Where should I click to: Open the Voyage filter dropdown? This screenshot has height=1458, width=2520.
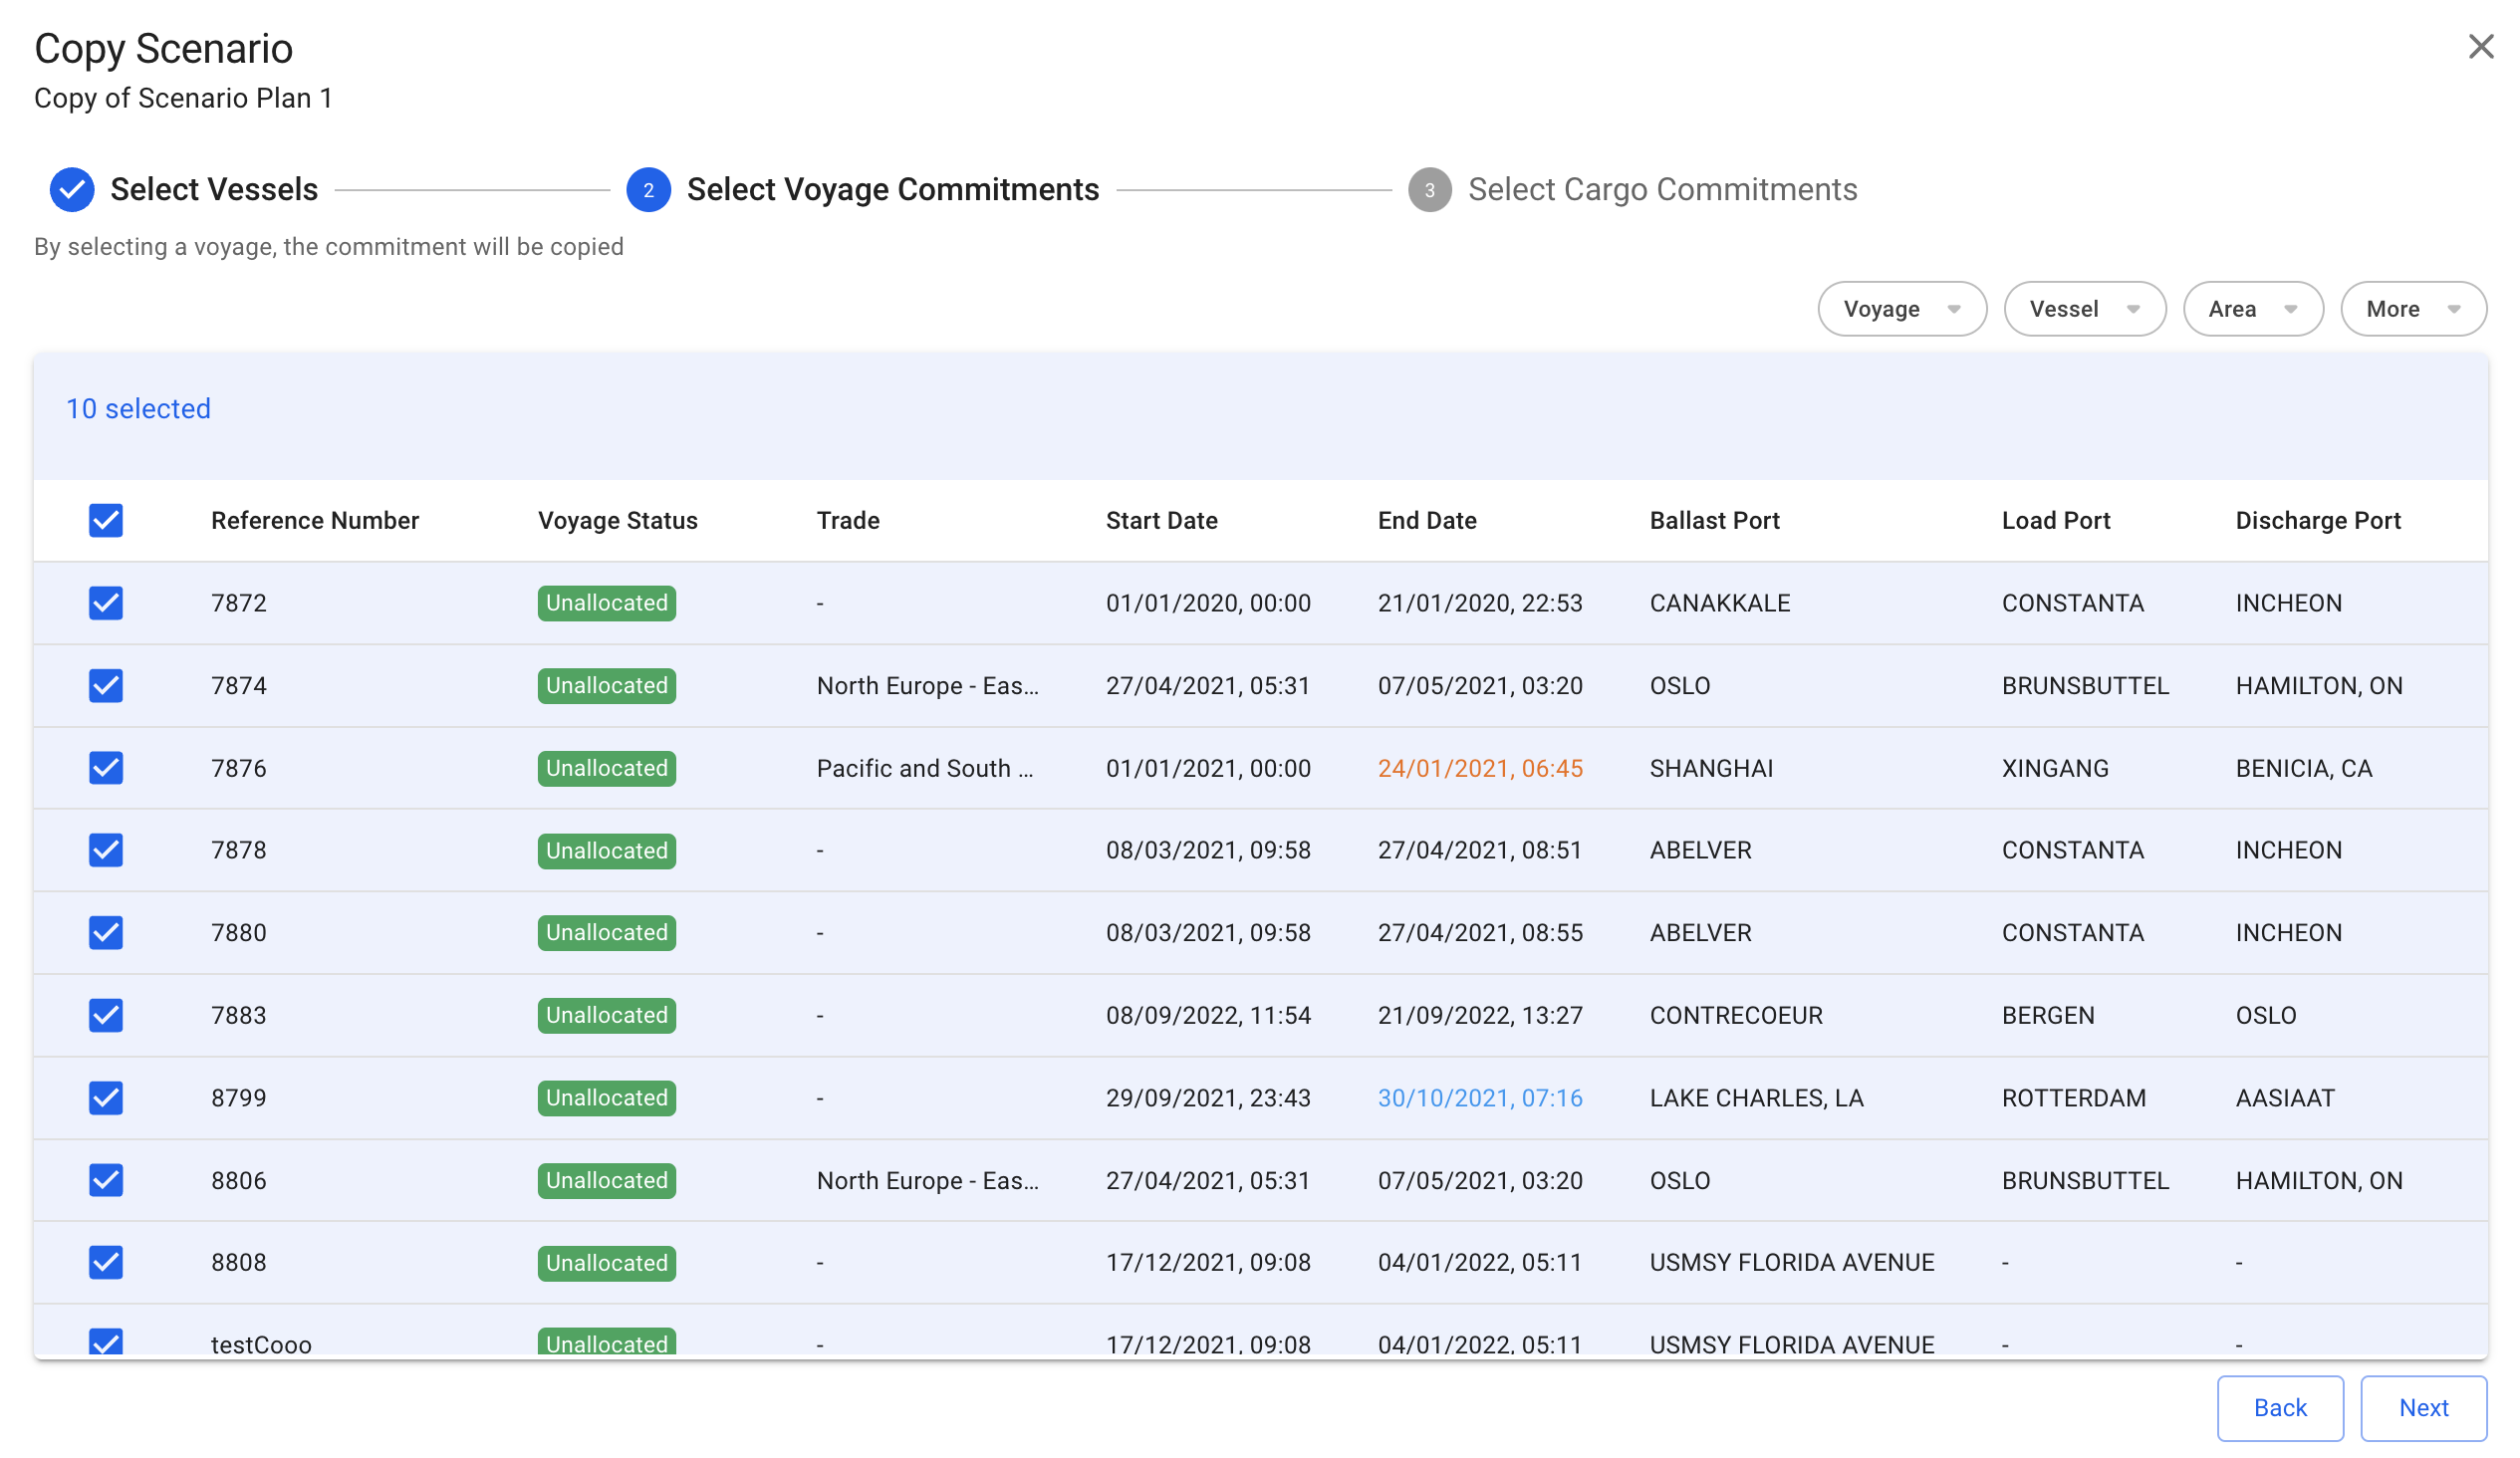1901,309
